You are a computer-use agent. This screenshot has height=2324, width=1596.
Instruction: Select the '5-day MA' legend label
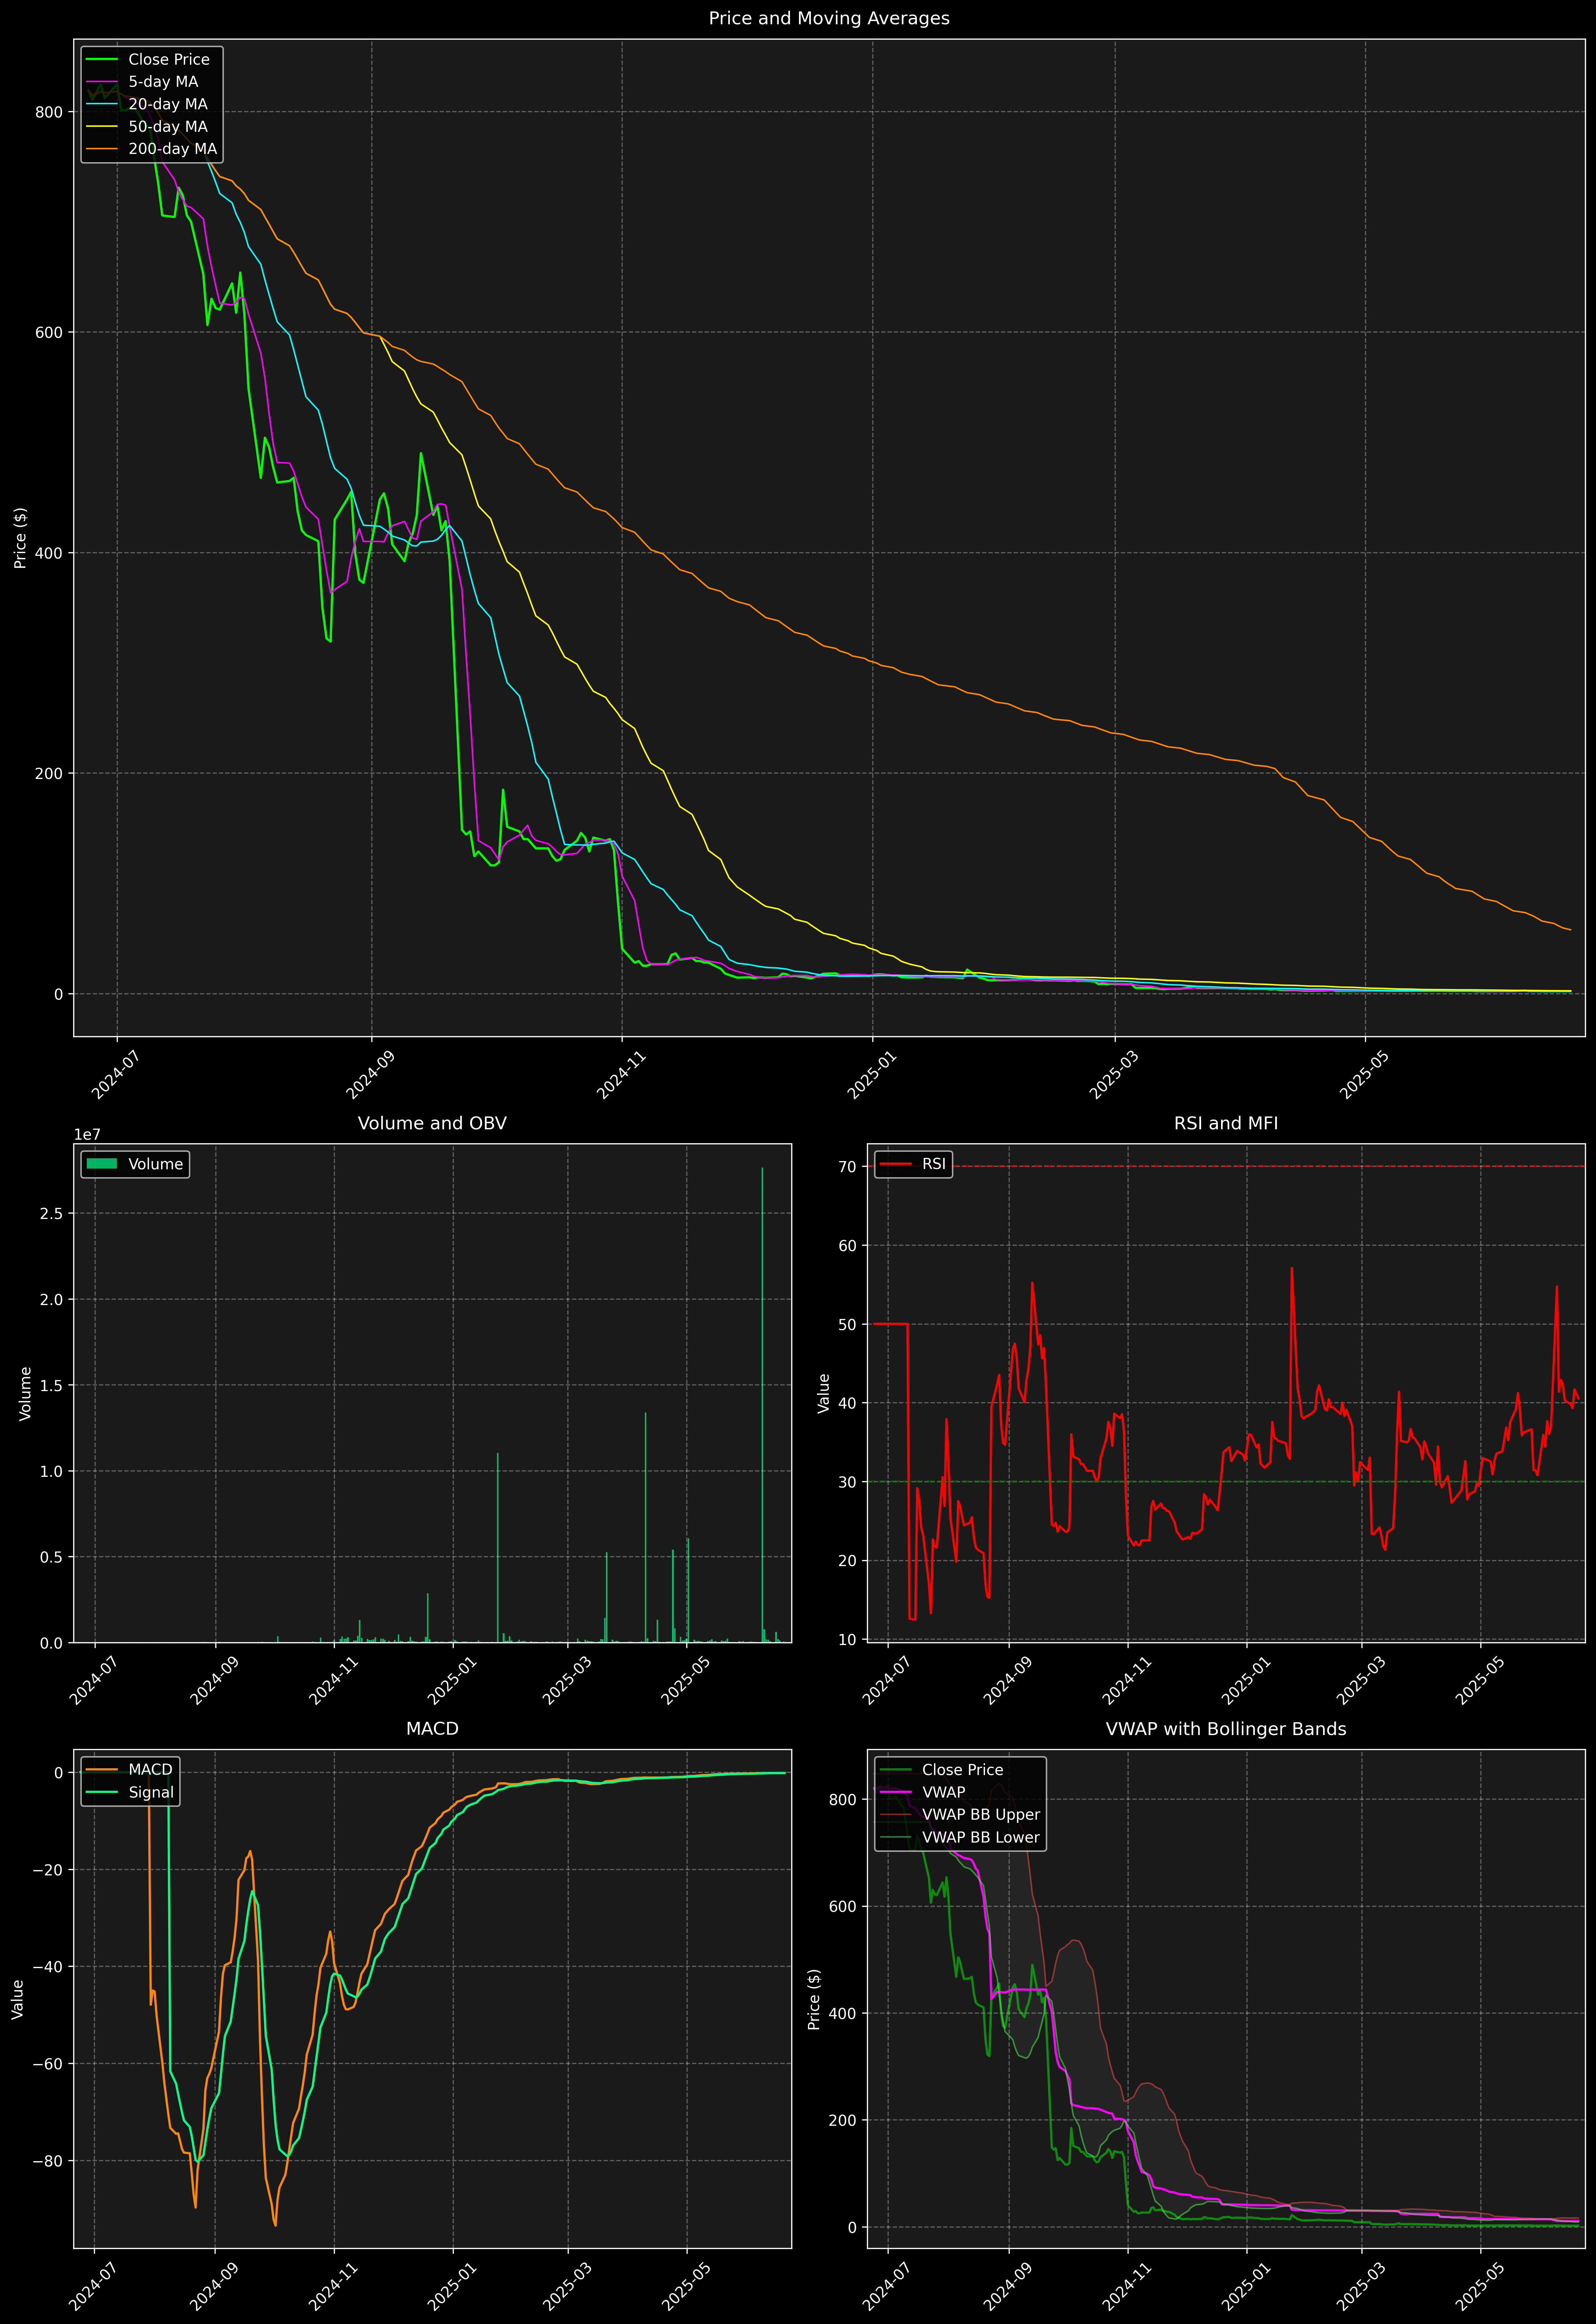(x=163, y=82)
